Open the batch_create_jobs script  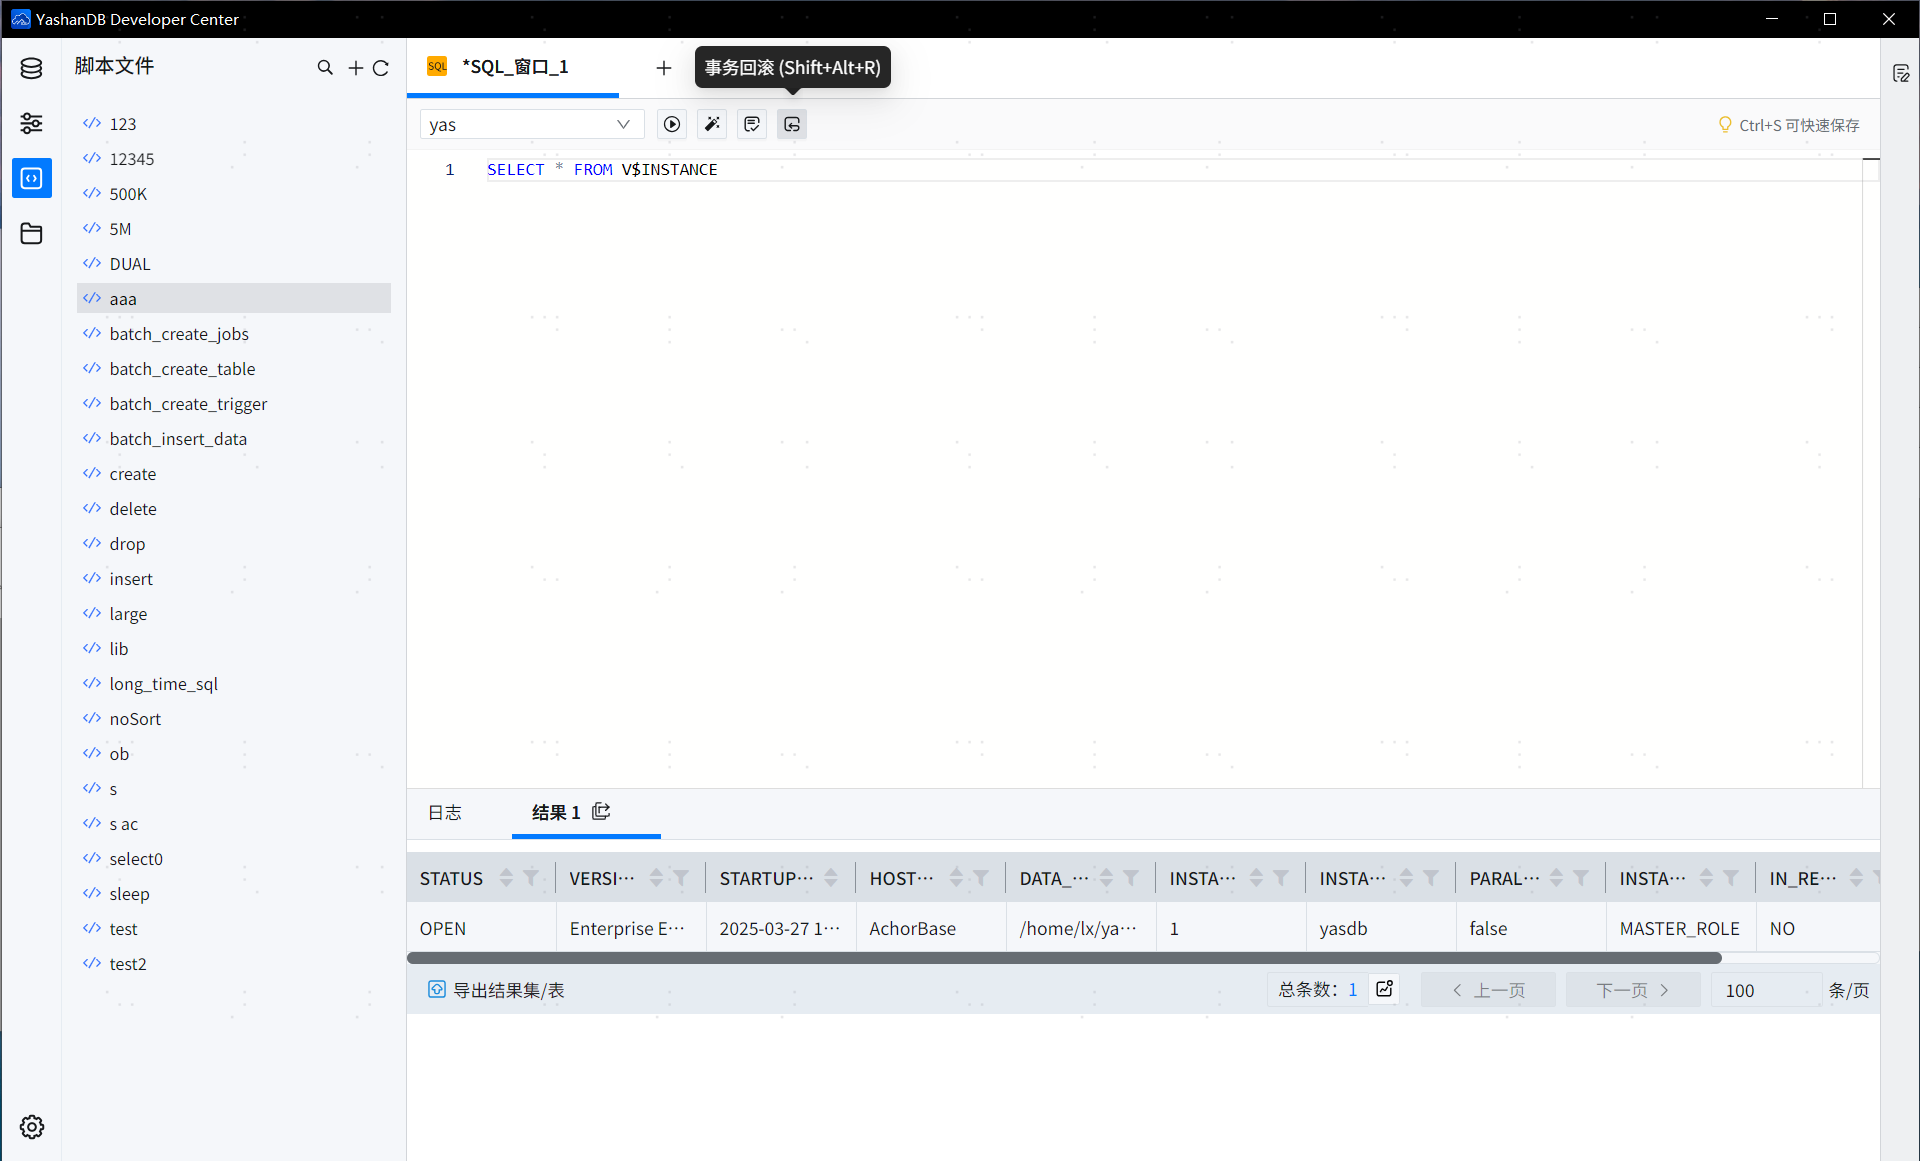click(x=233, y=333)
